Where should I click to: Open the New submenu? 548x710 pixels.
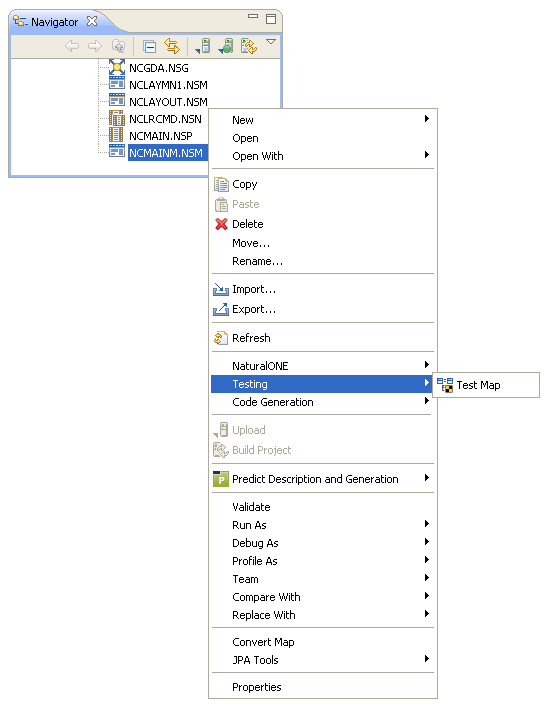click(322, 120)
